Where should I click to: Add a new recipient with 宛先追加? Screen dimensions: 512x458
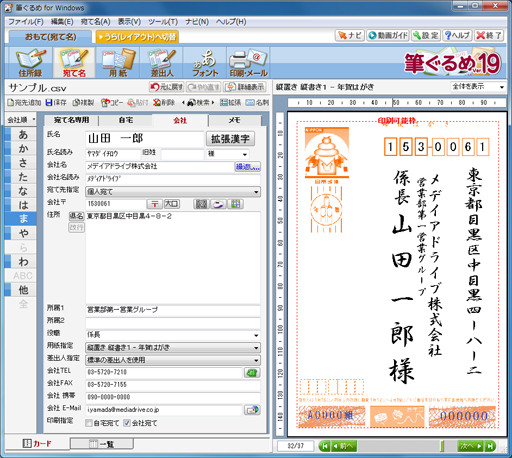click(24, 103)
